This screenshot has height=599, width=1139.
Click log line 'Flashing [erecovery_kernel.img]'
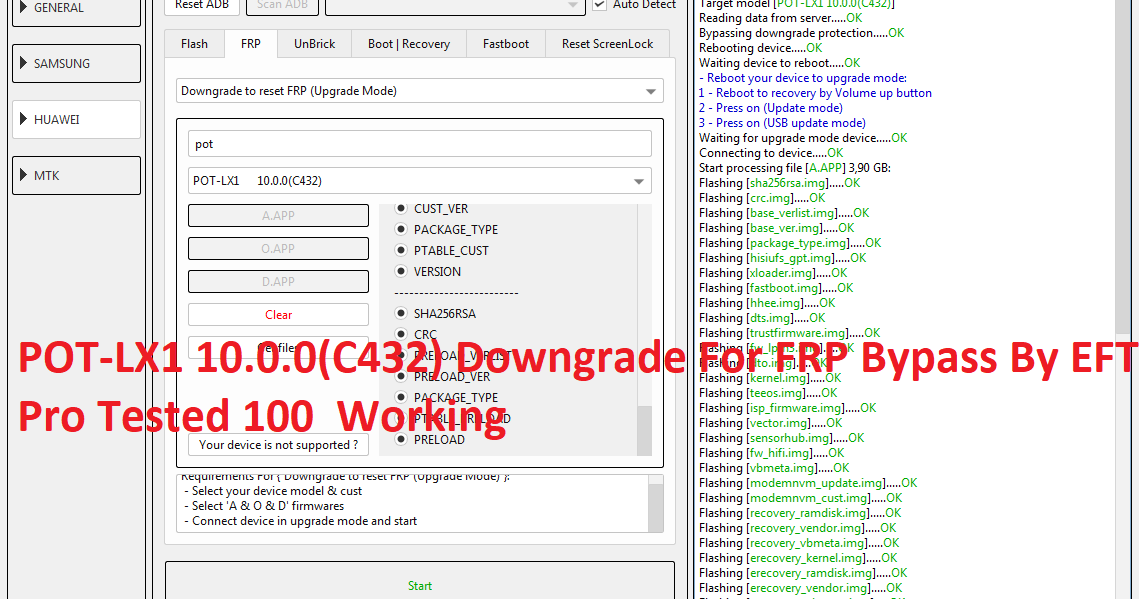tap(798, 558)
